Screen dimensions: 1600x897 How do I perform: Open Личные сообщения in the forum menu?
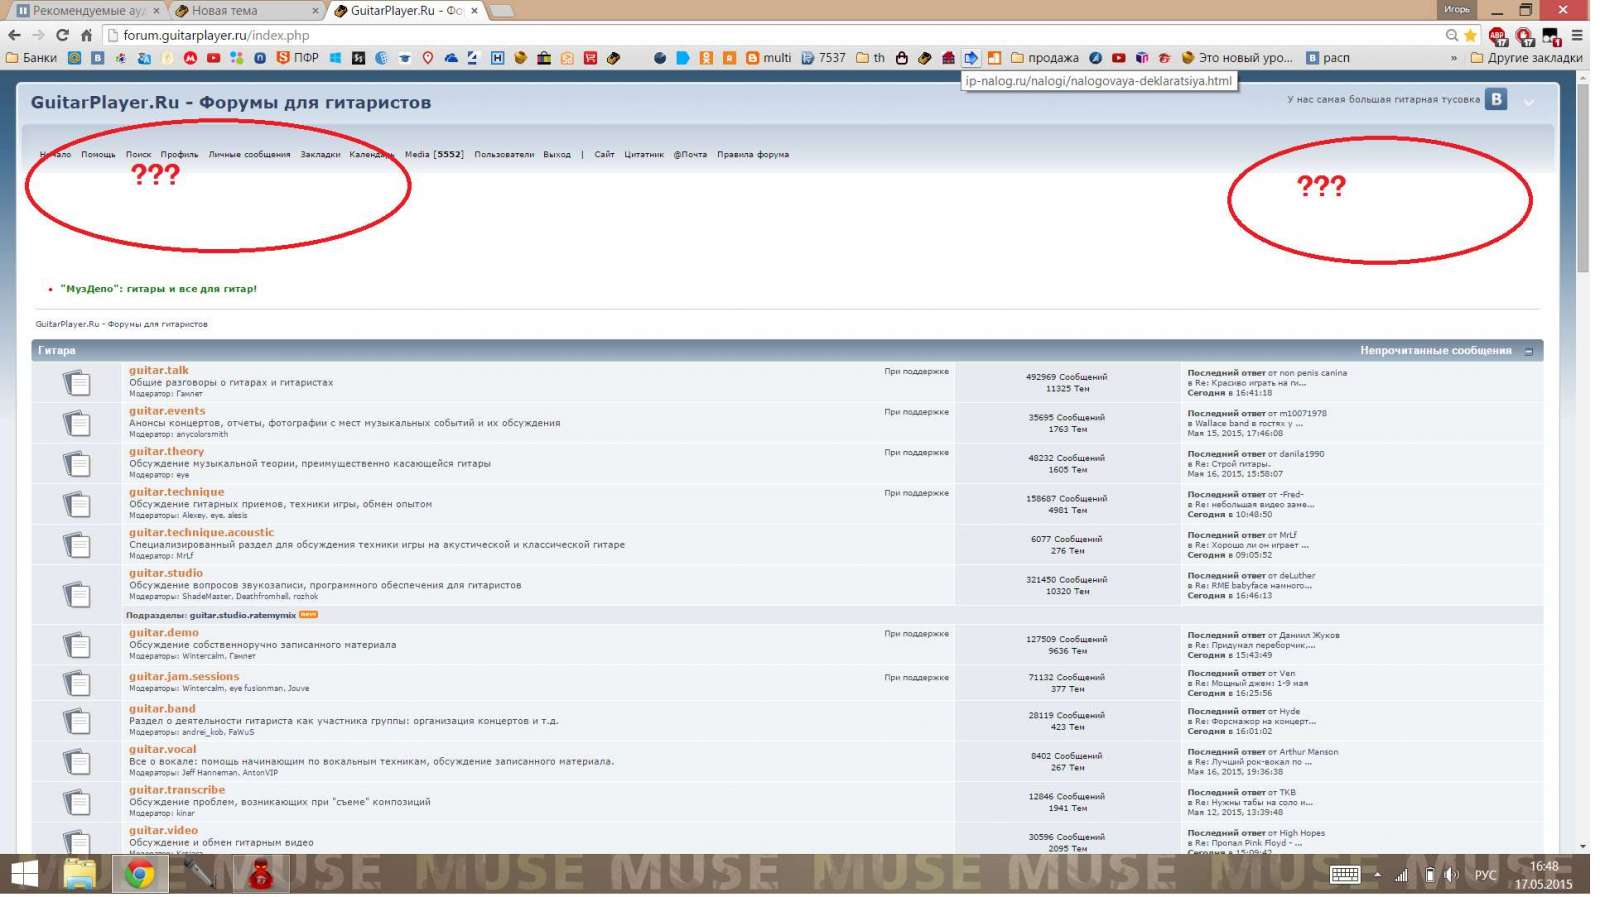click(x=249, y=155)
